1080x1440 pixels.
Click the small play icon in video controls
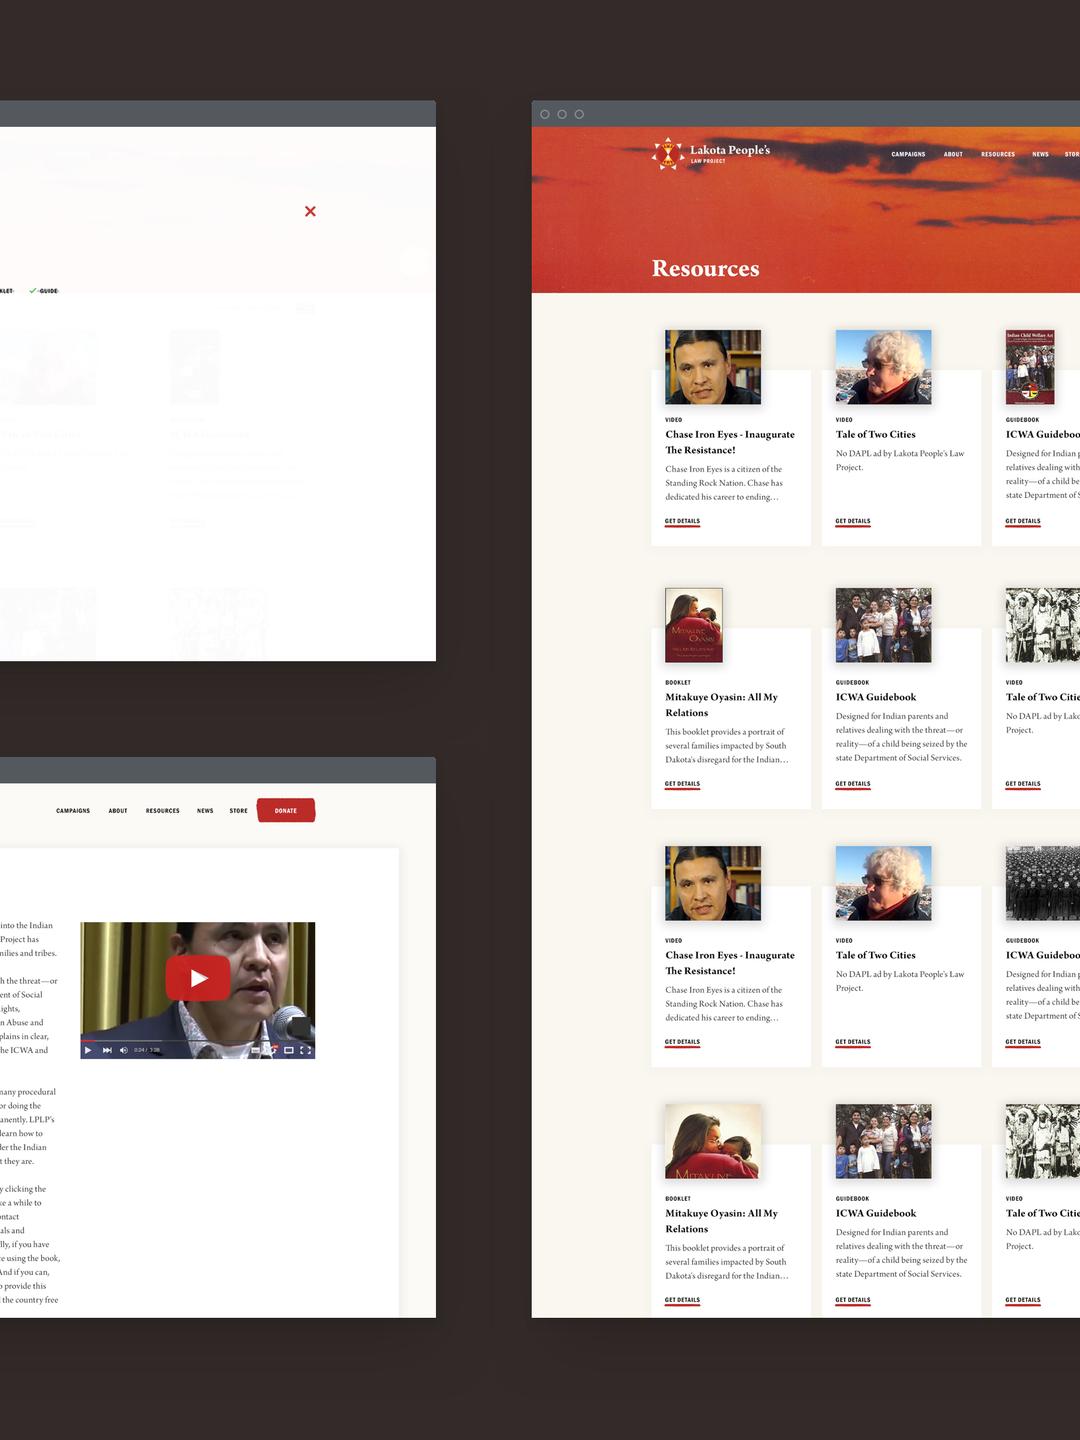88,1050
